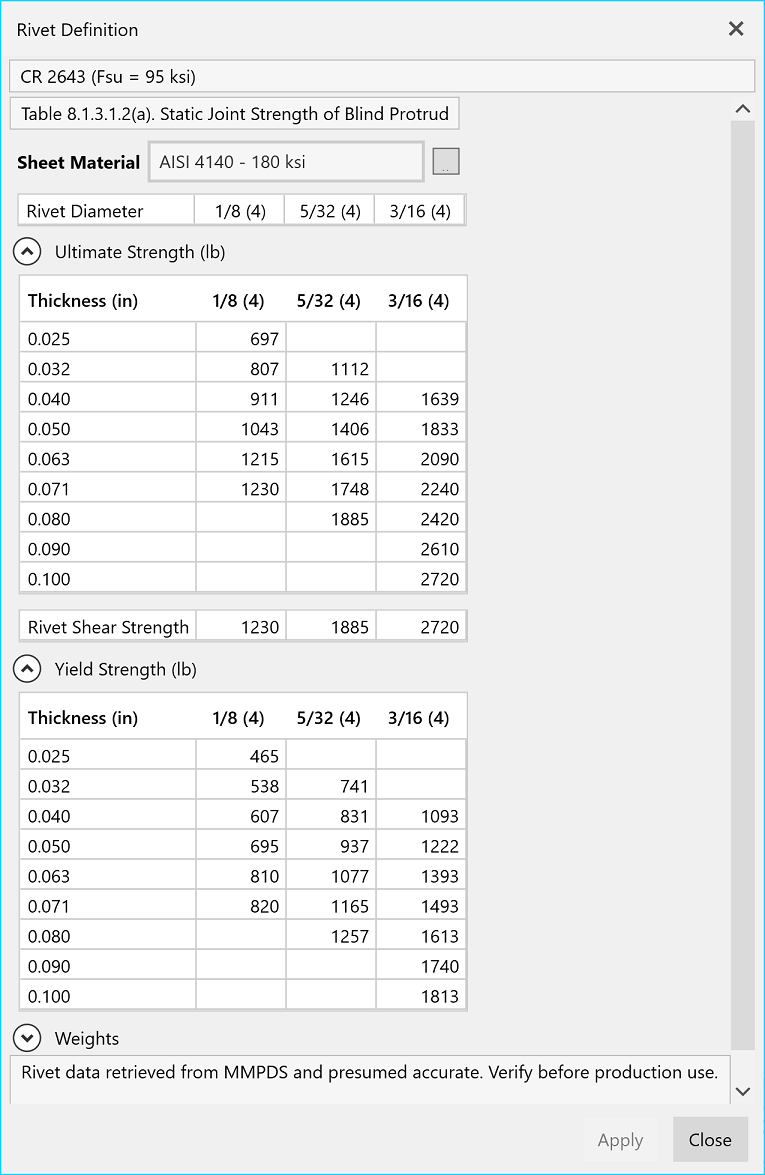Click the CR 2643 rivet name field
Viewport: 765px width, 1175px height.
coord(382,76)
